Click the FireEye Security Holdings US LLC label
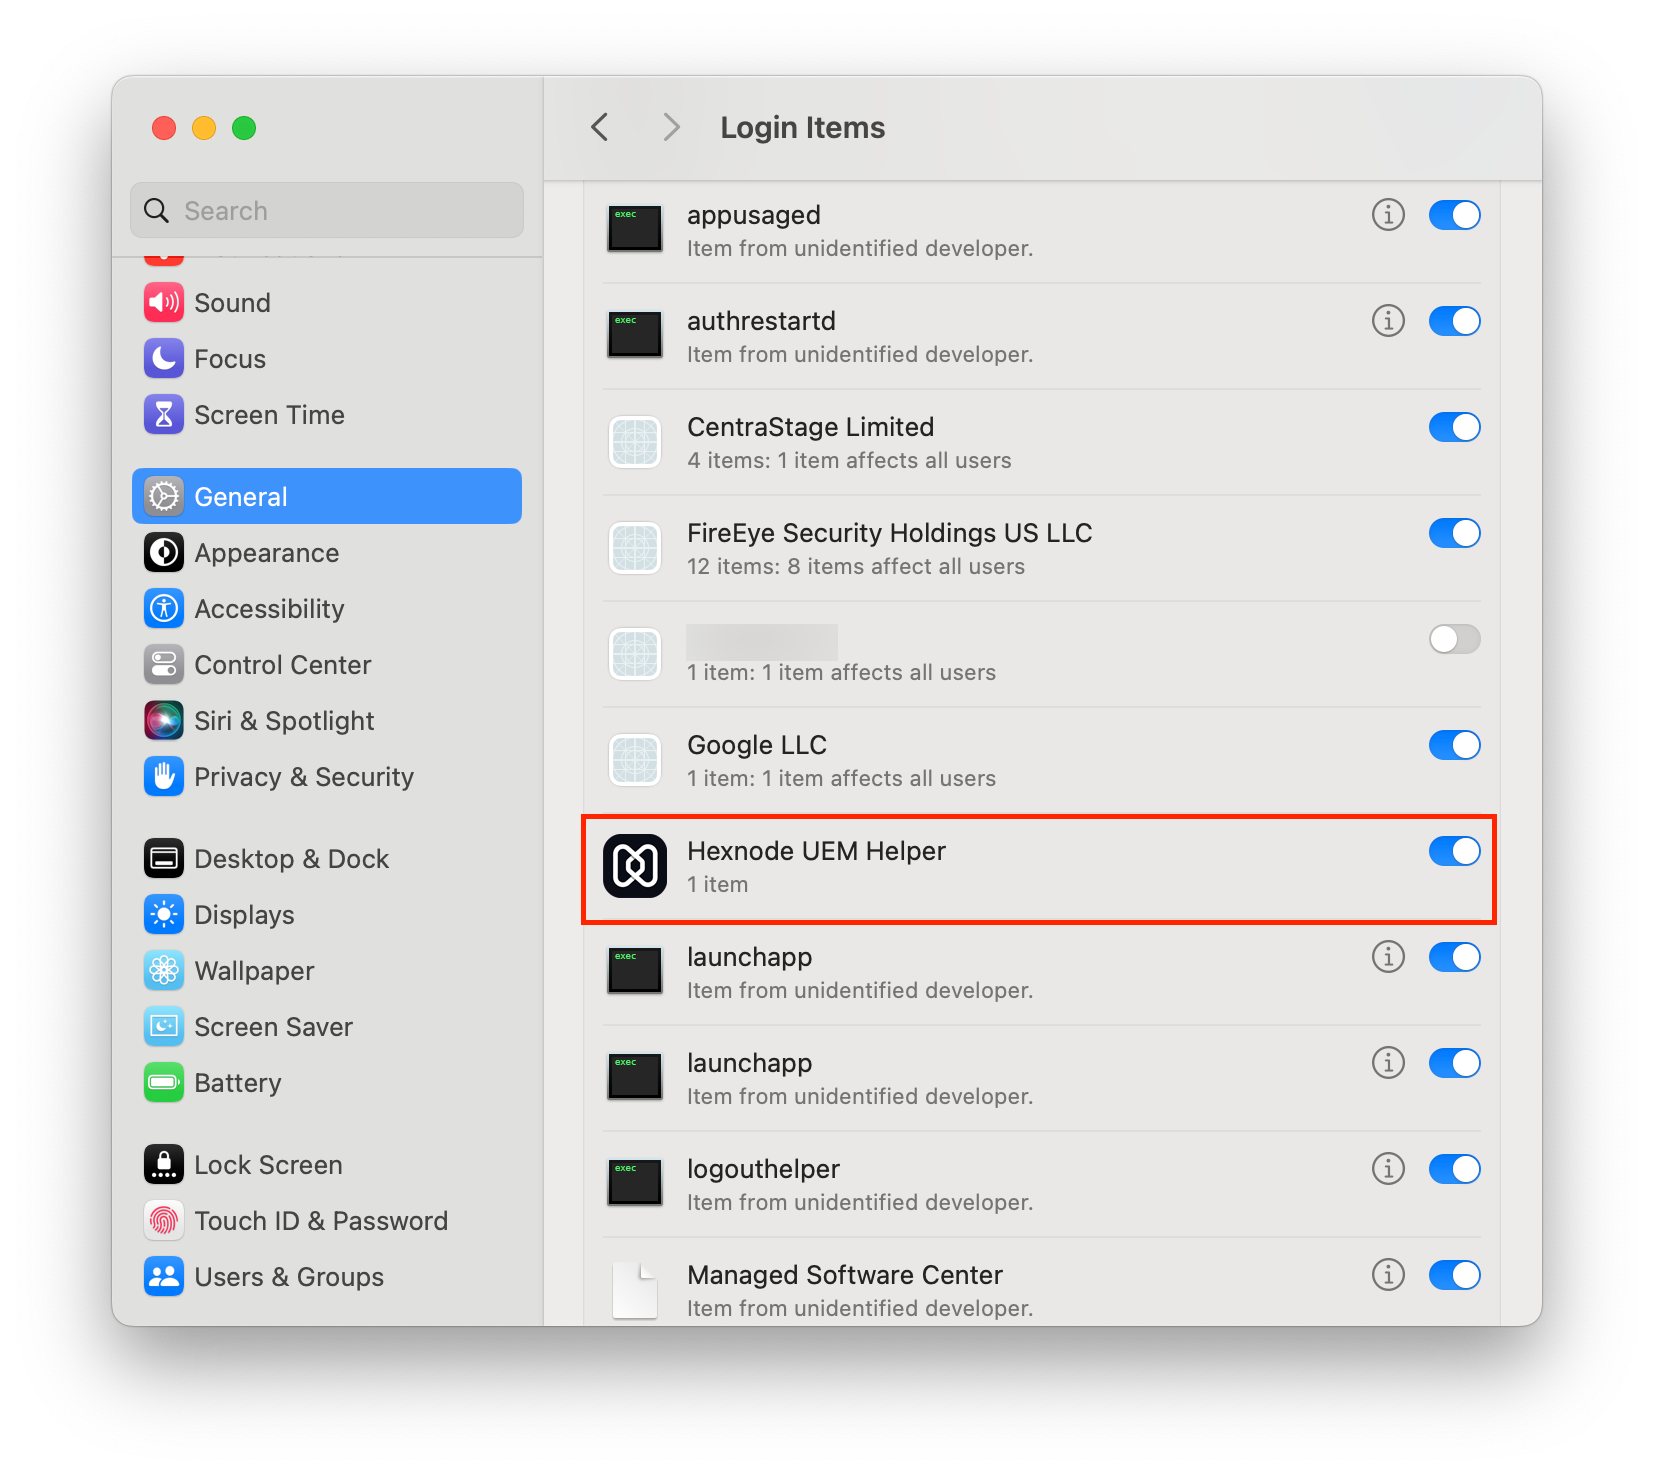Viewport: 1654px width, 1474px height. (x=890, y=533)
